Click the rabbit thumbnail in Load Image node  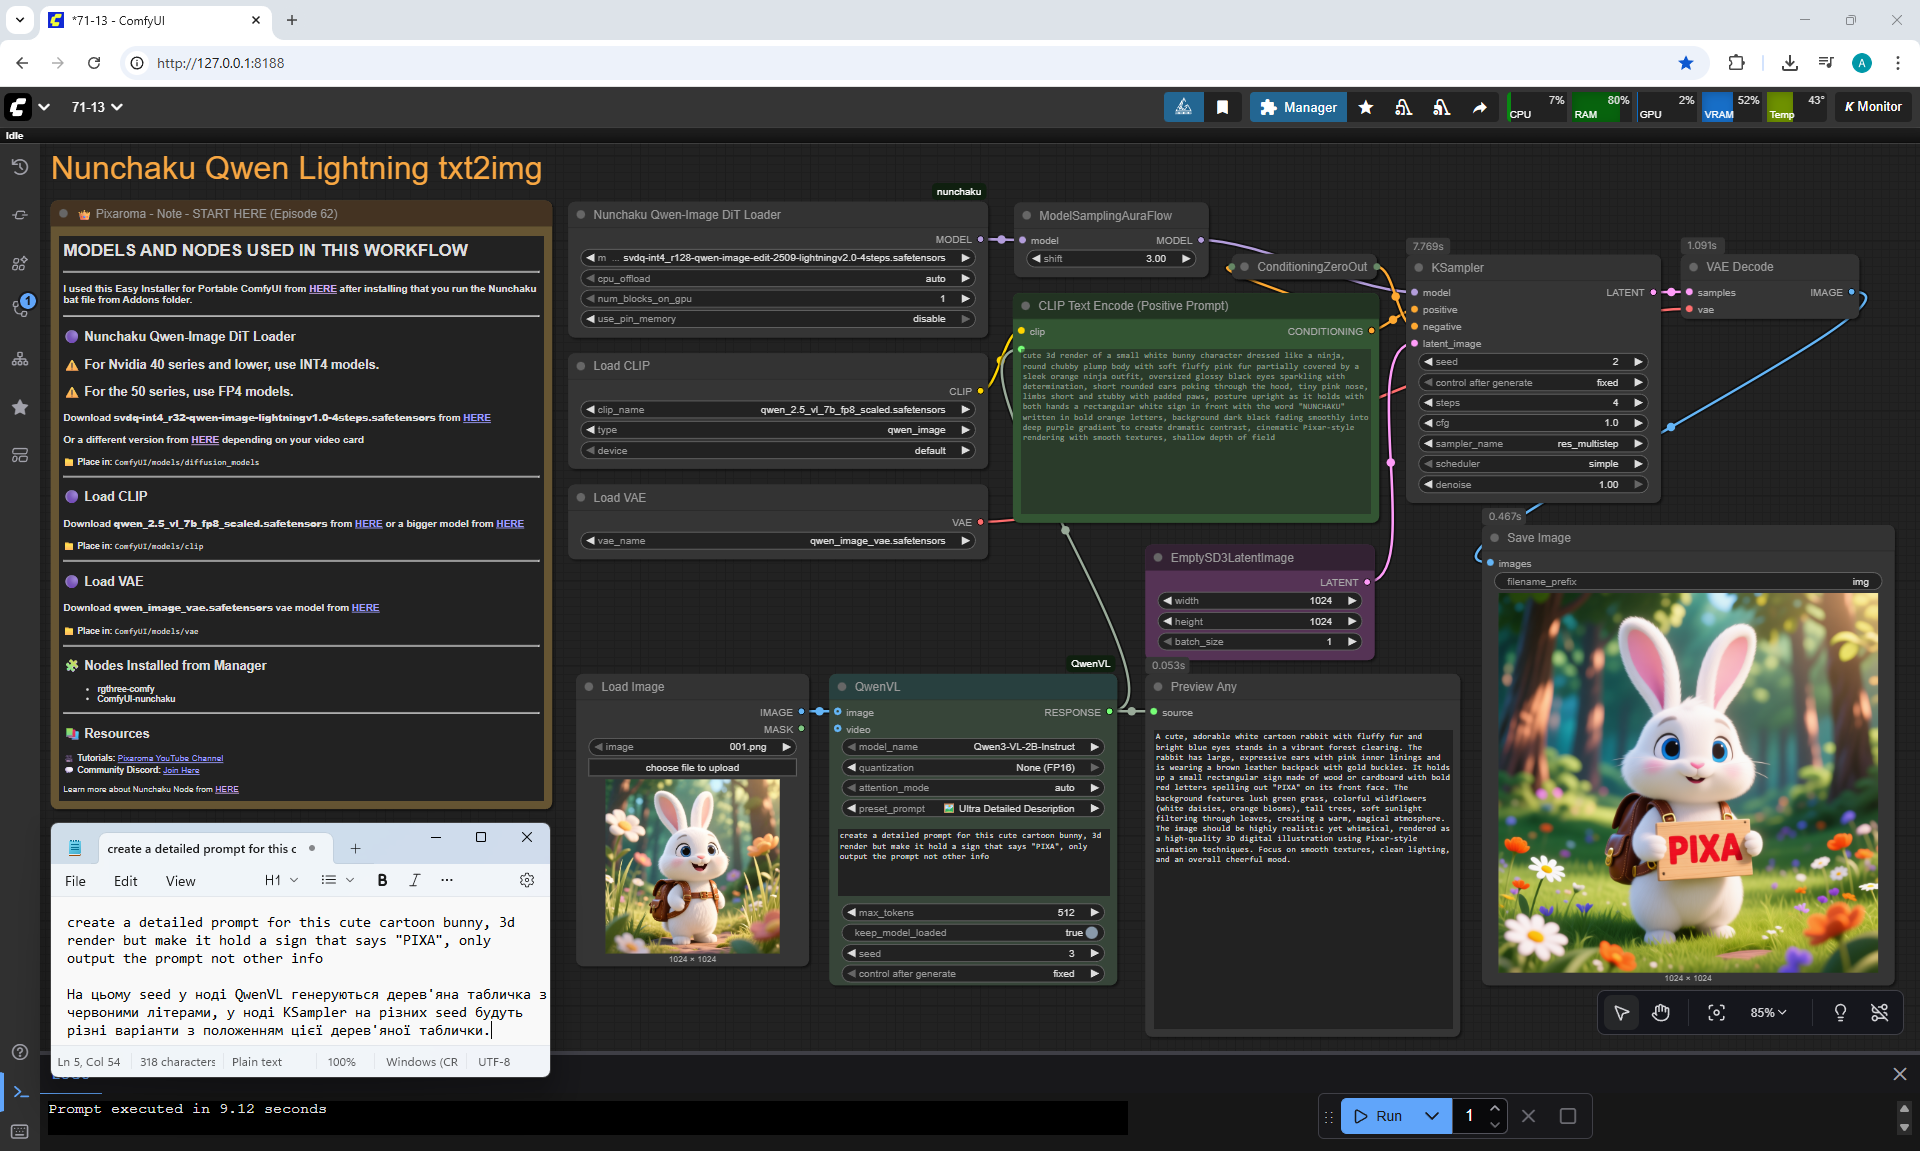[x=692, y=866]
